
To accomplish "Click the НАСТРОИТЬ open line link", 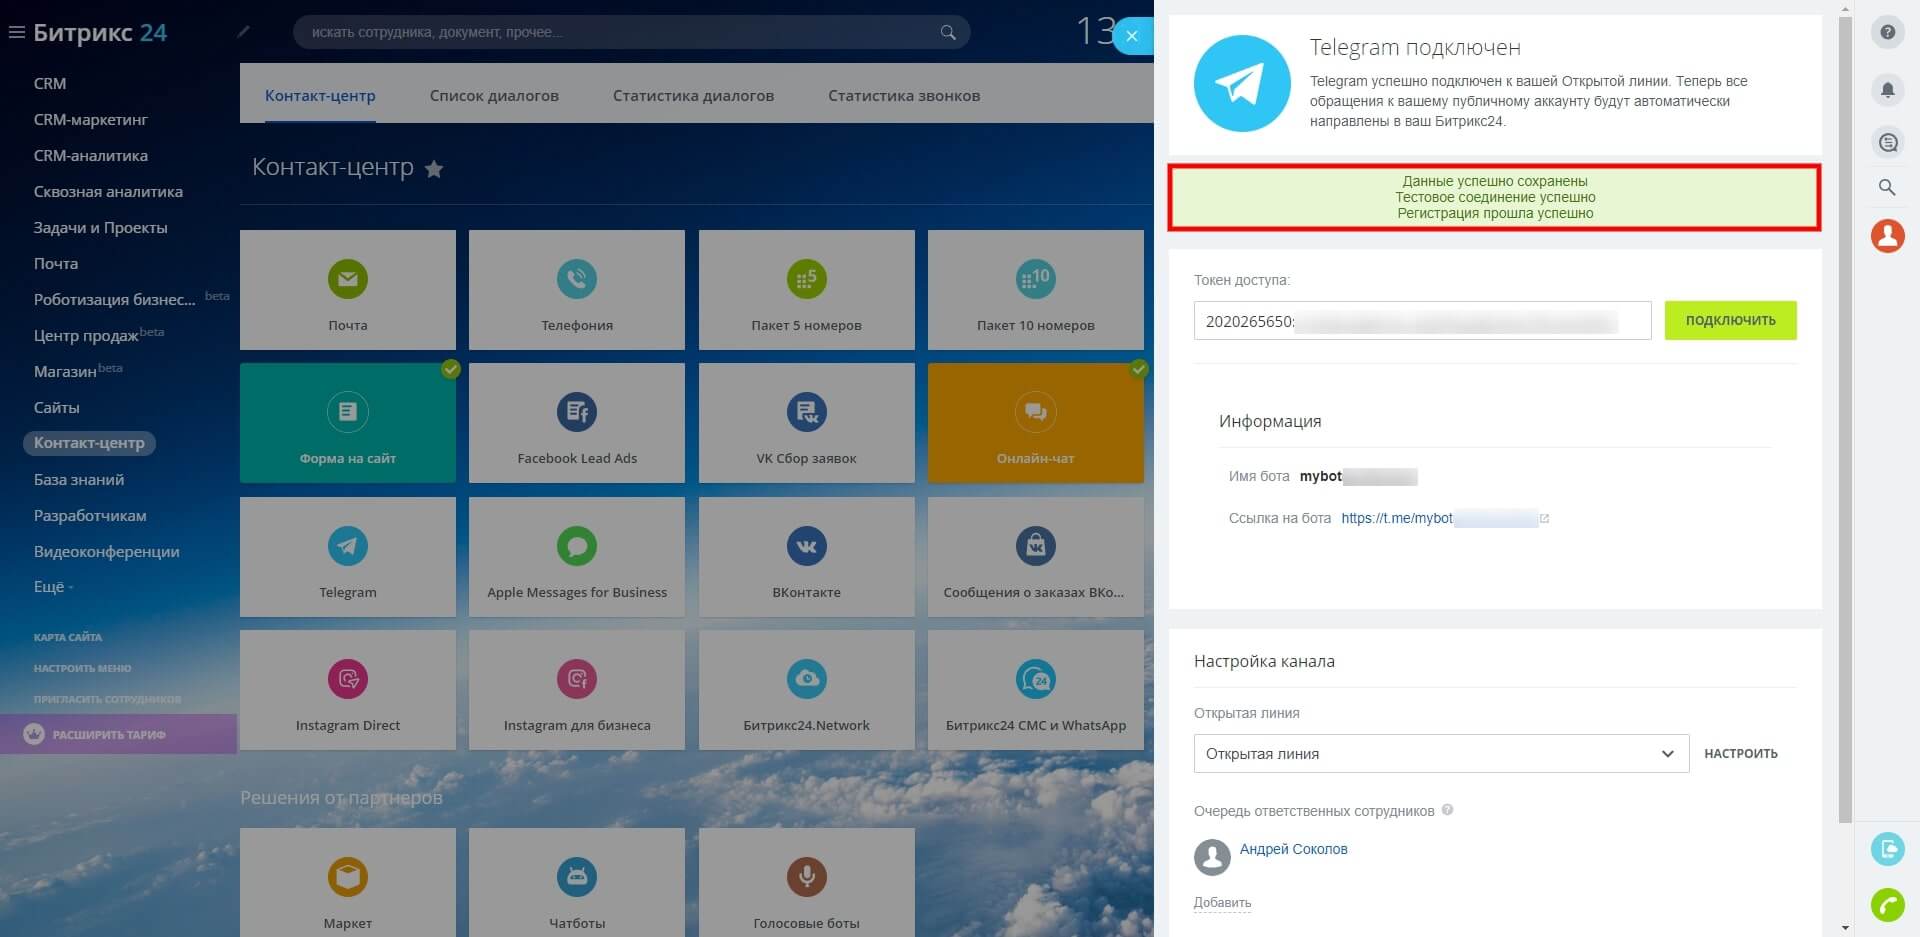I will [1741, 754].
